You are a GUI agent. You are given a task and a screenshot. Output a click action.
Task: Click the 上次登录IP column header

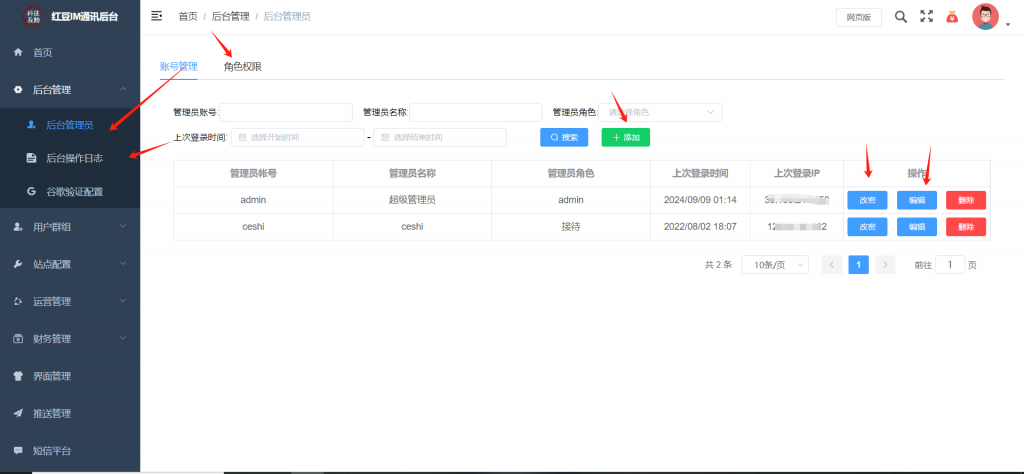(x=797, y=174)
